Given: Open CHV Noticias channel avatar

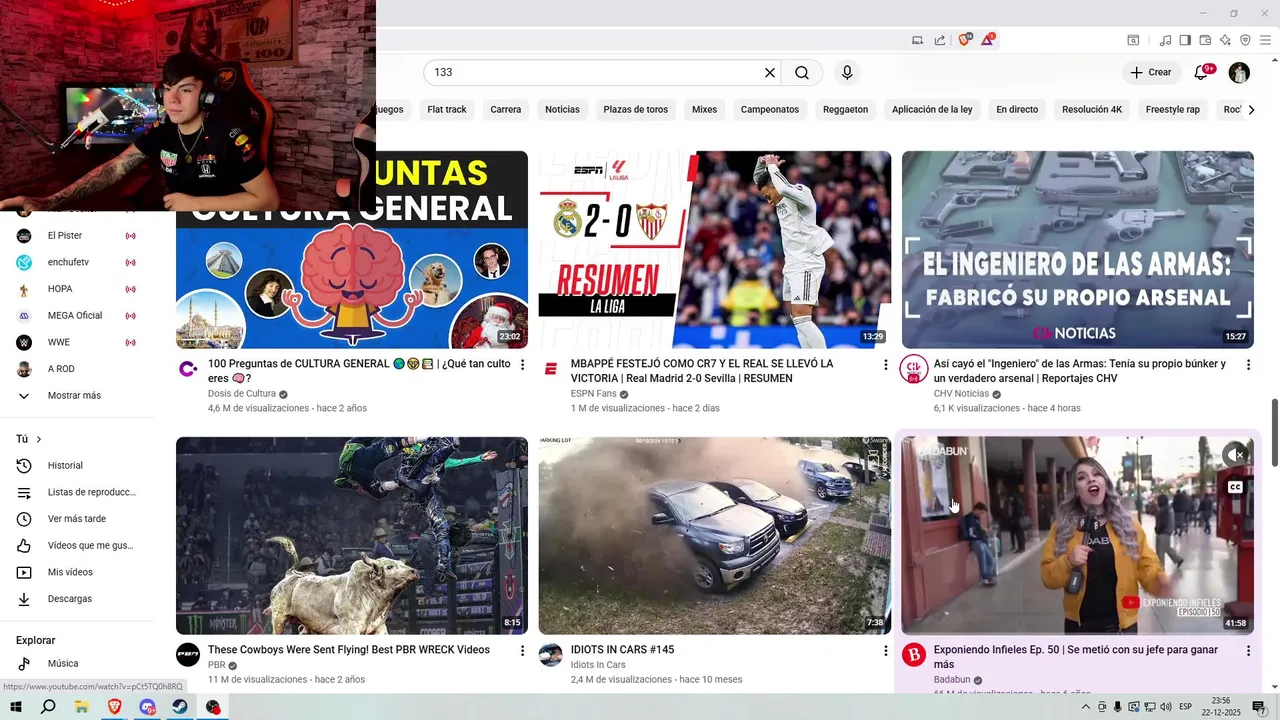Looking at the screenshot, I should tap(914, 369).
